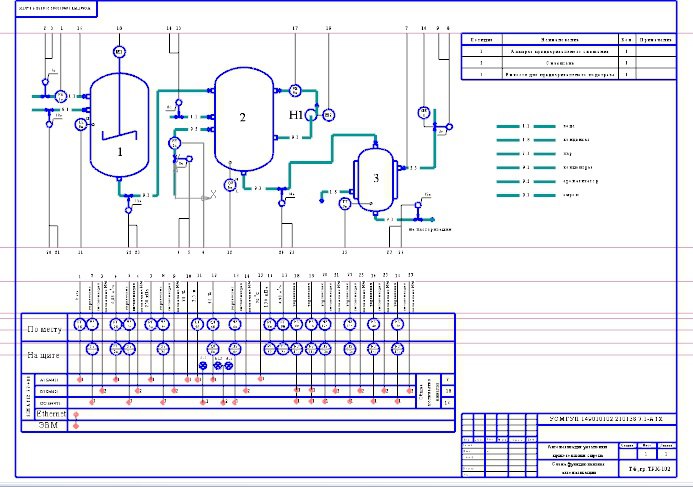Select the top teal pipeline sample in the legend
The width and height of the screenshot is (693, 487).
pos(526,126)
